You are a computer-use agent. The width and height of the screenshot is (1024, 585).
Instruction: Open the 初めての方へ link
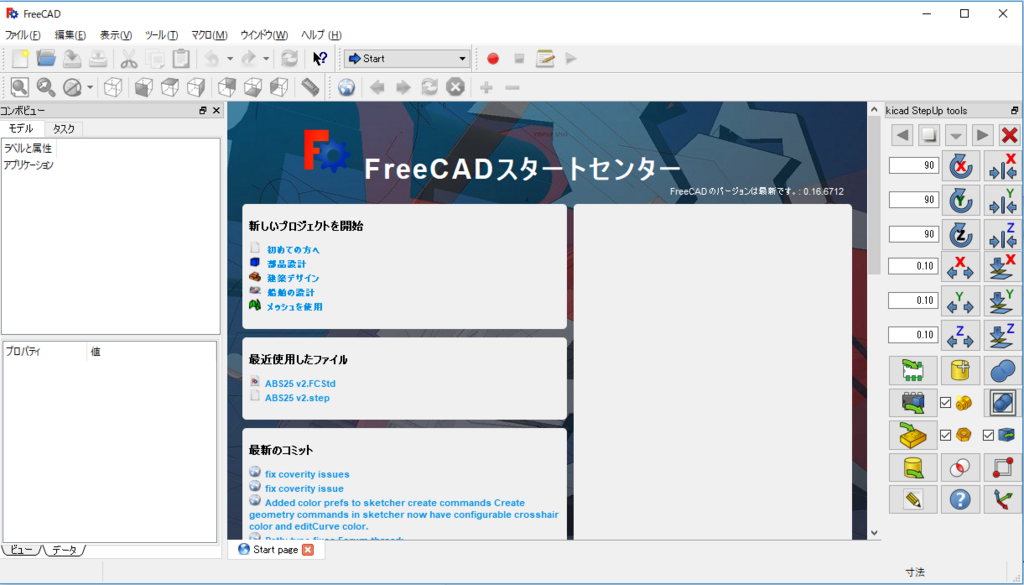(293, 249)
